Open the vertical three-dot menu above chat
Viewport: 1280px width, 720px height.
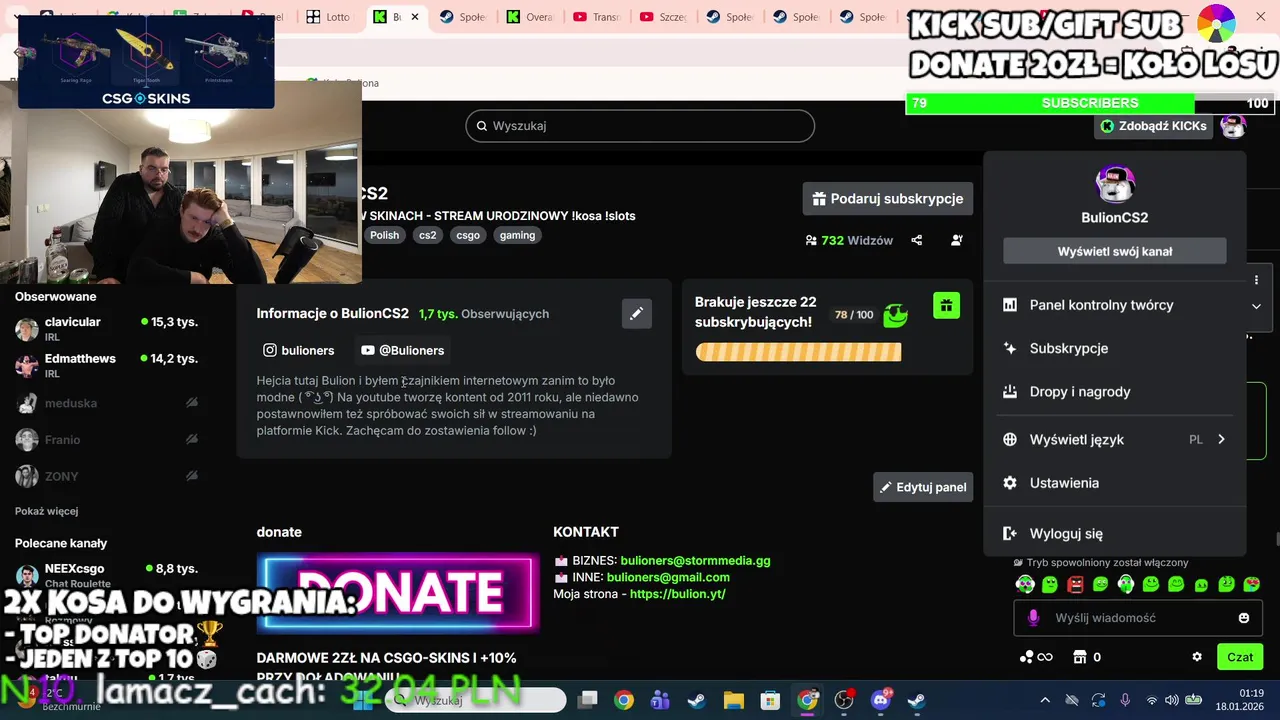[x=1256, y=280]
